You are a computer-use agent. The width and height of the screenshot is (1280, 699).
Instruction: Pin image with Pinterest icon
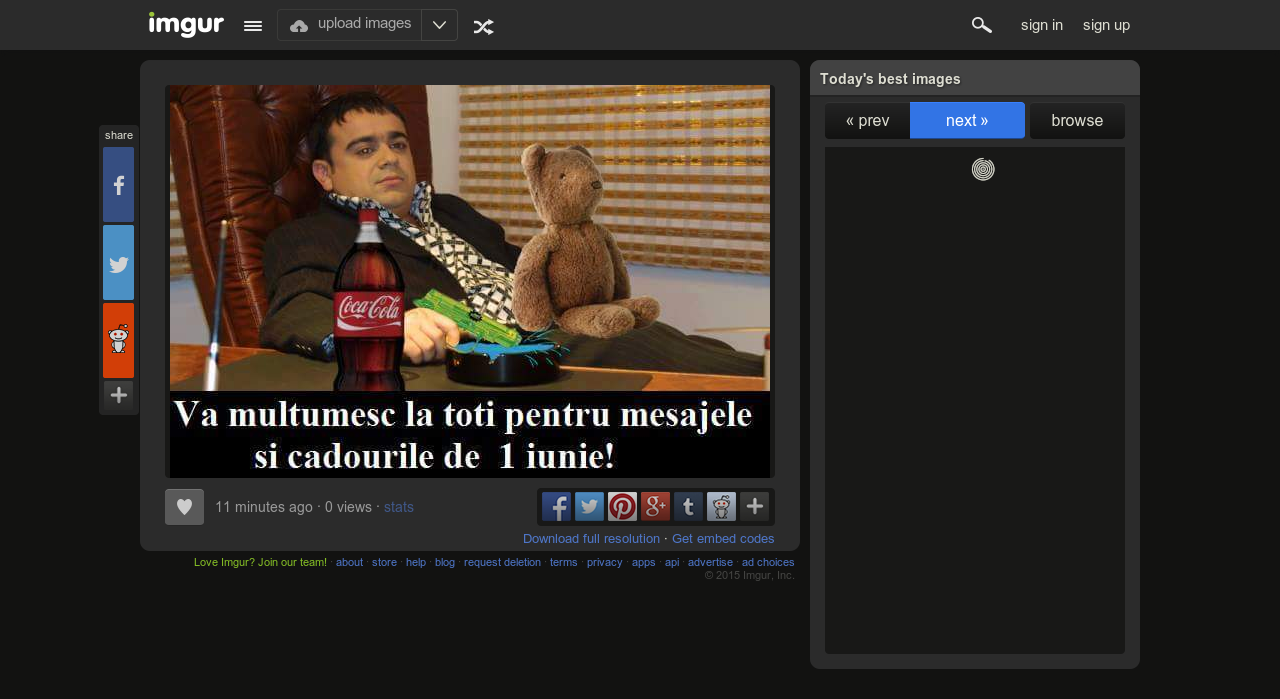[x=623, y=507]
